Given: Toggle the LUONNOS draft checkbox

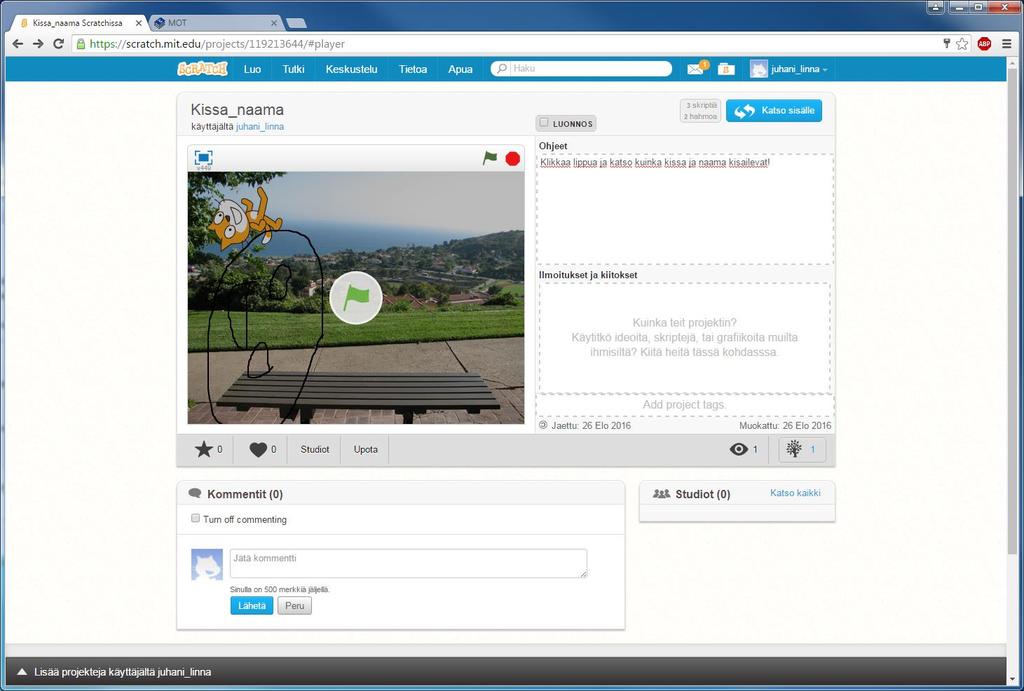Looking at the screenshot, I should 544,122.
